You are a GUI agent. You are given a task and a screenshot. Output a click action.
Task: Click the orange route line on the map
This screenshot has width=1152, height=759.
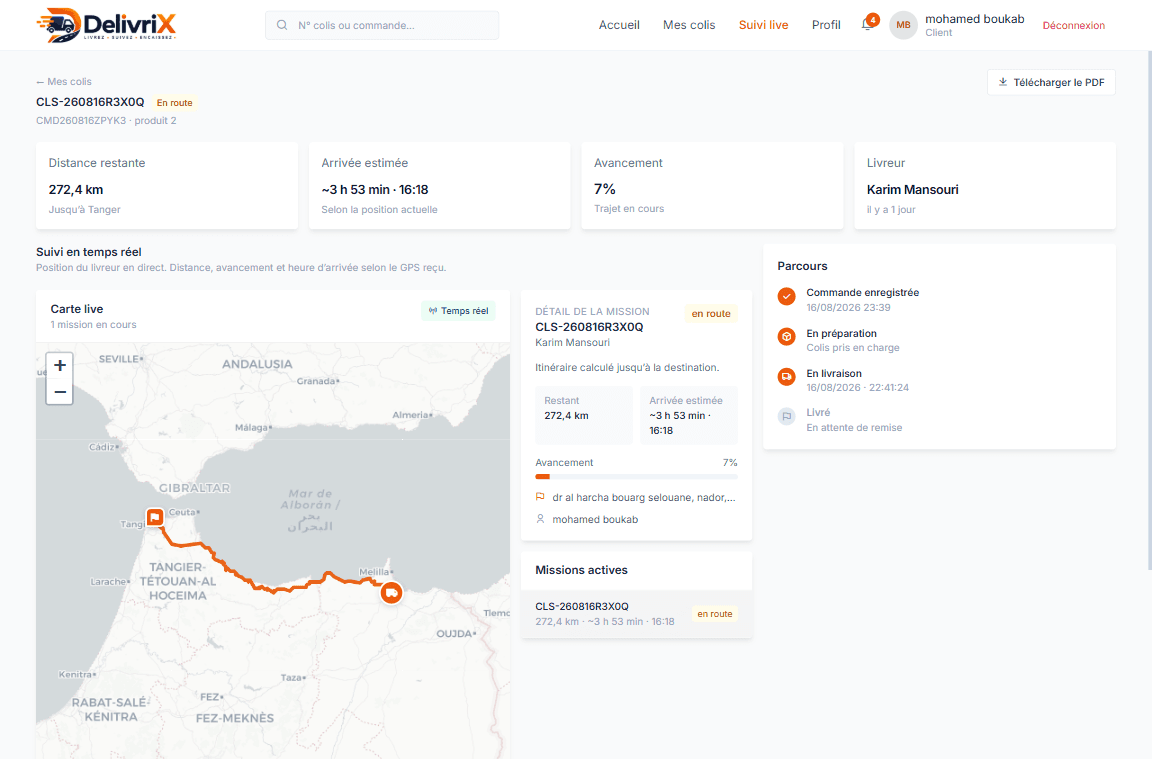click(x=272, y=589)
